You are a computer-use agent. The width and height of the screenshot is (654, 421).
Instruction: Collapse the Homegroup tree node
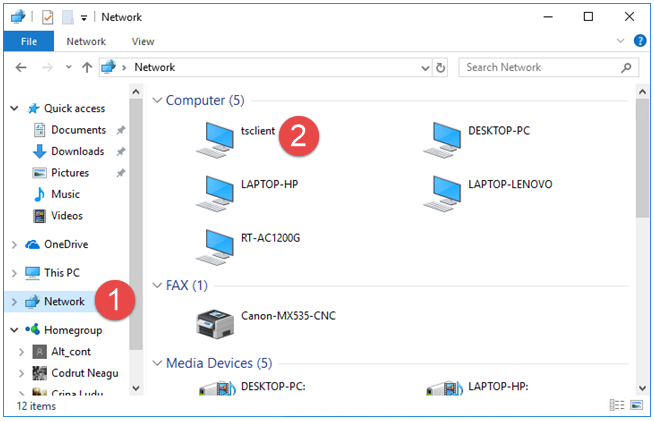(14, 330)
